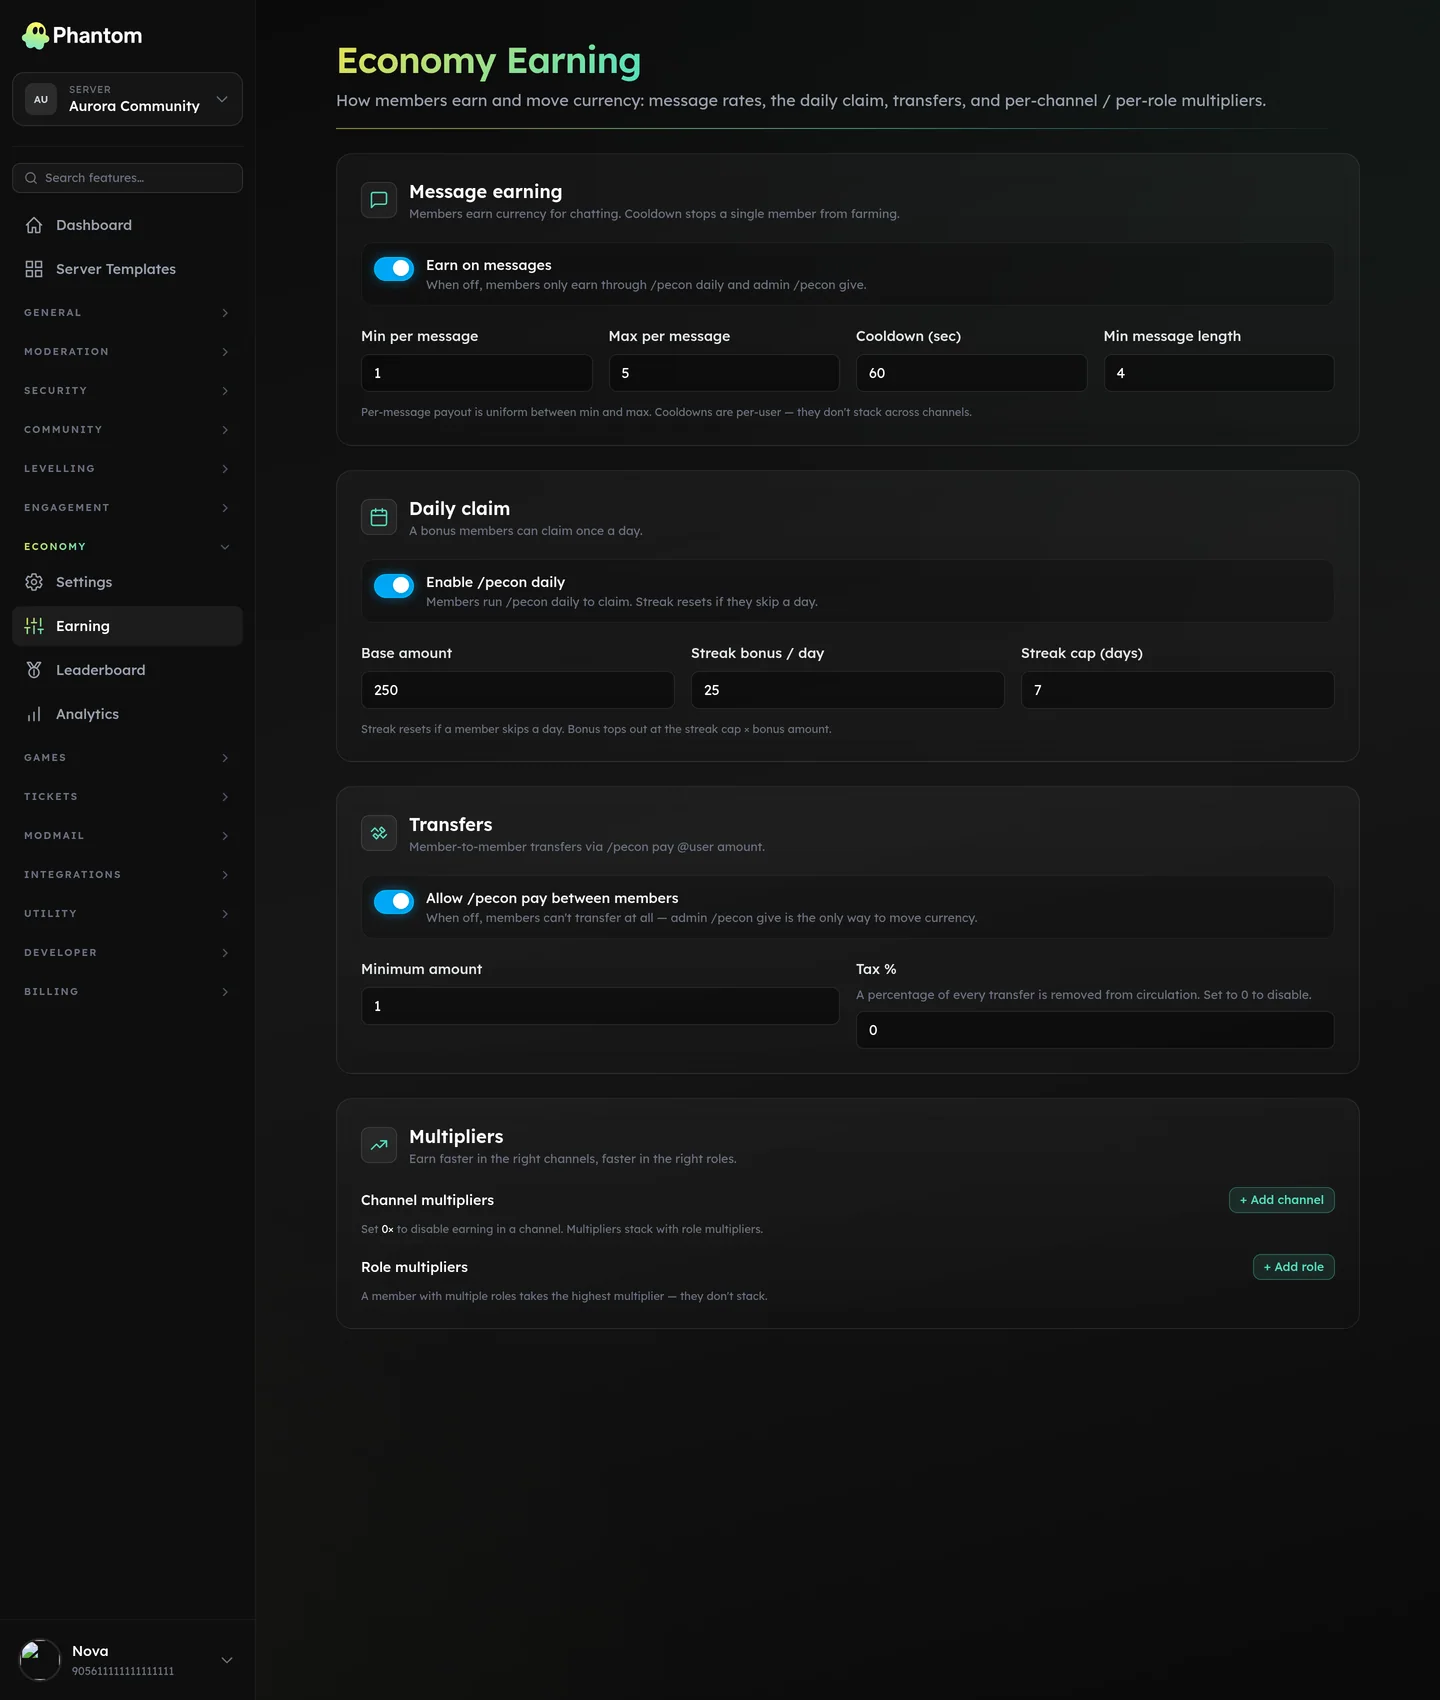Edit the Cooldown (sec) field
The image size is (1440, 1700).
(971, 373)
